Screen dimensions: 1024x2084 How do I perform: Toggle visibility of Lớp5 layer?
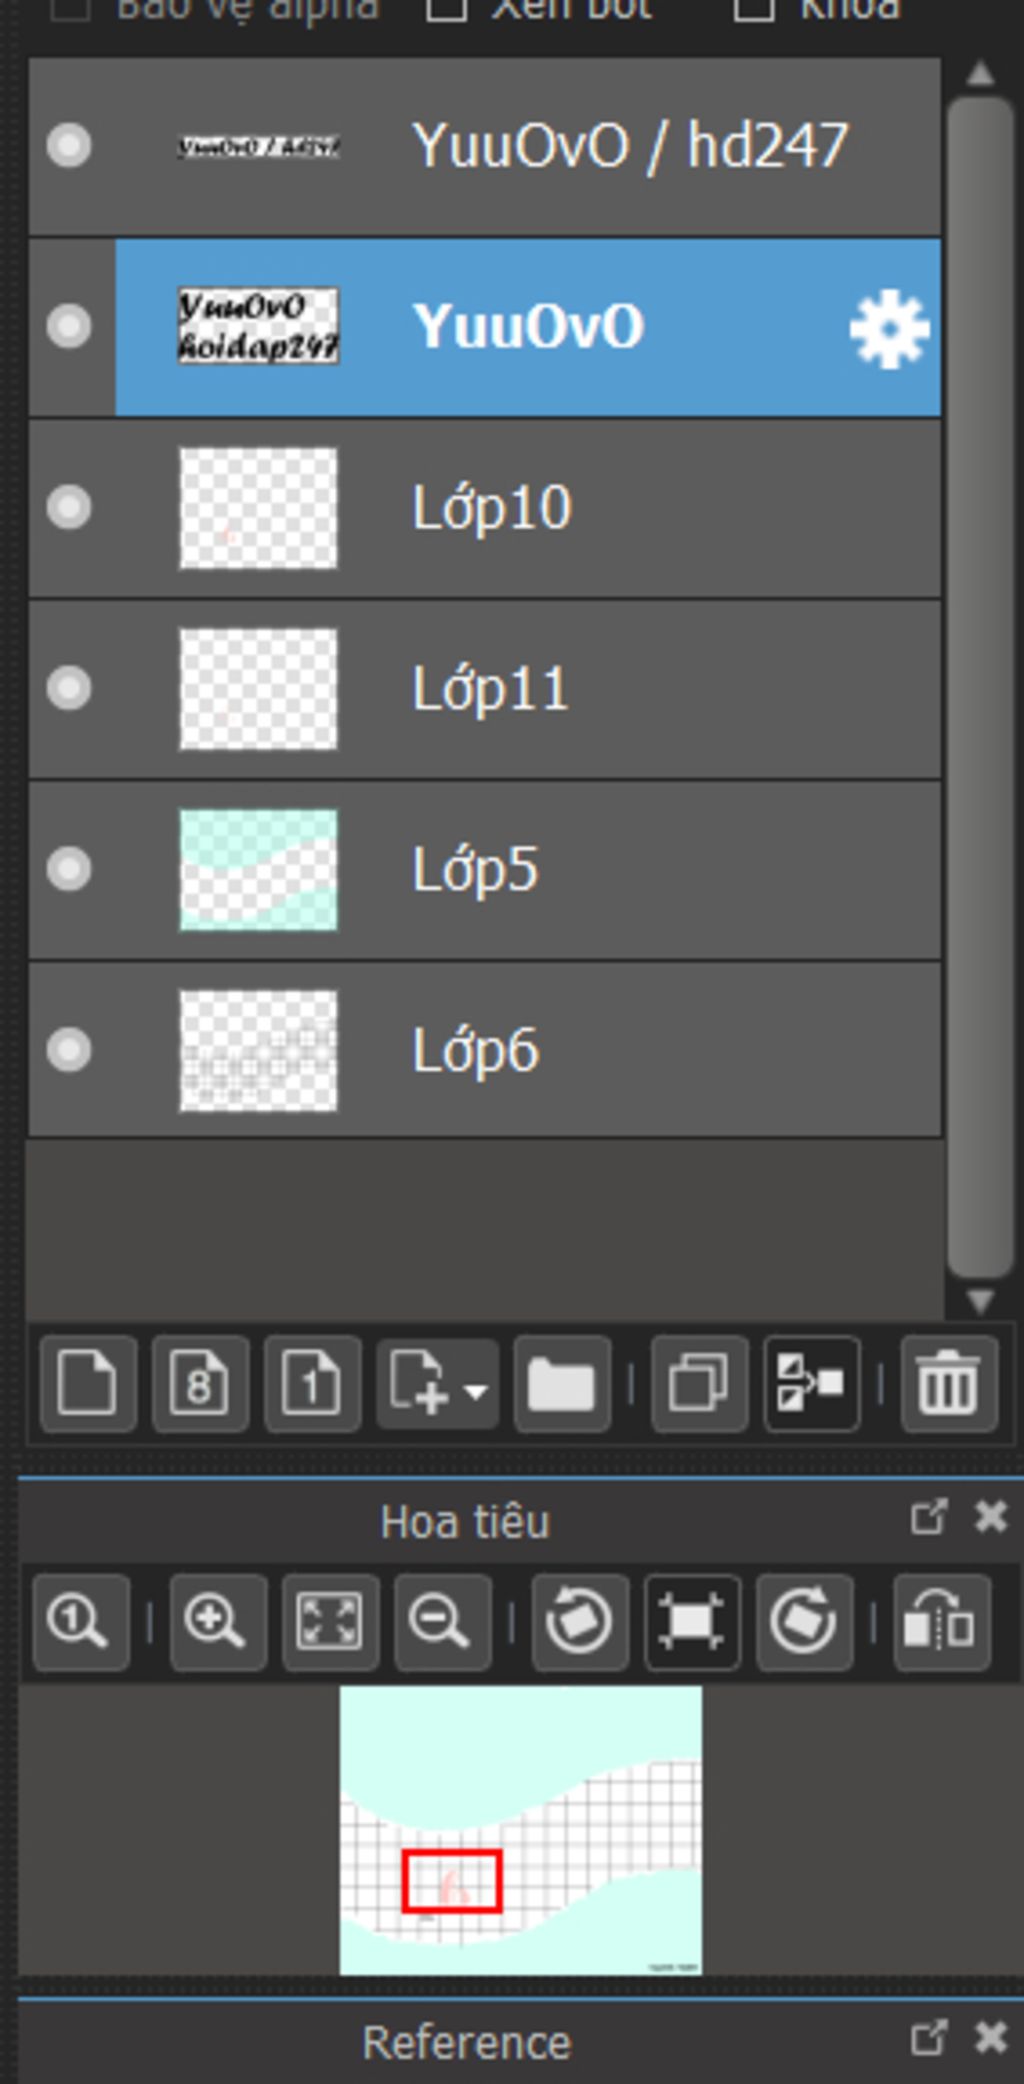pos(69,869)
